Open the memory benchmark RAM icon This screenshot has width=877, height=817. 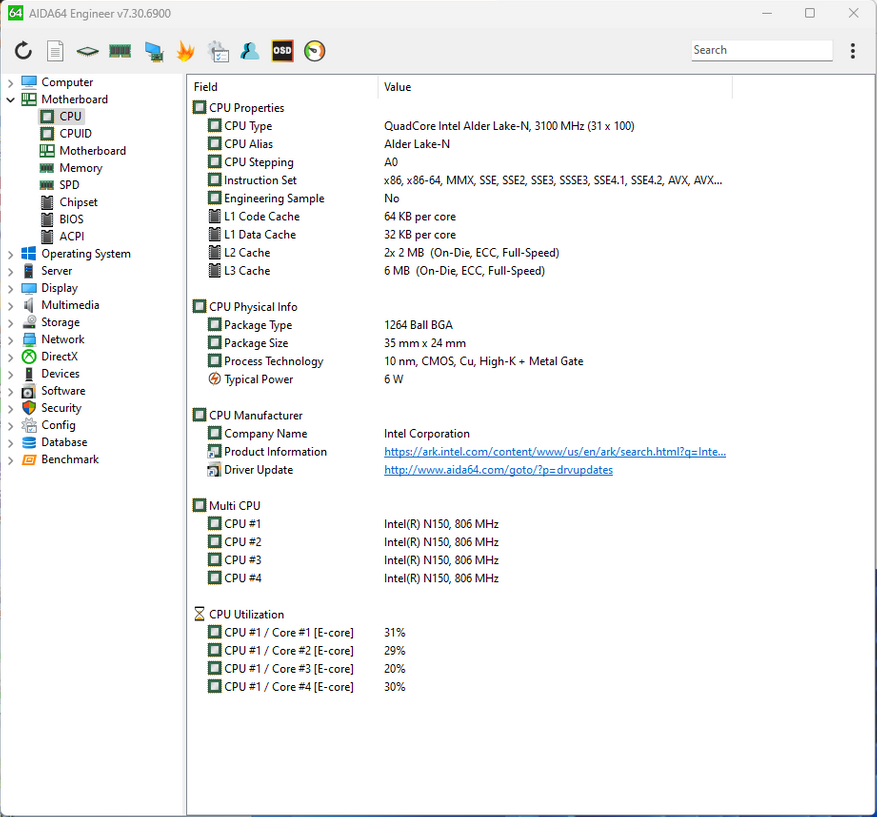coord(120,51)
